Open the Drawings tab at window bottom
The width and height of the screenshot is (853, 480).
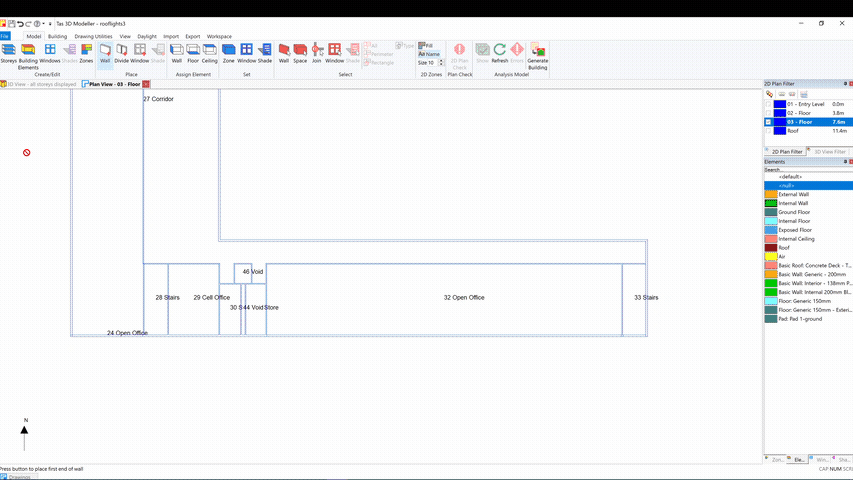coord(19,477)
